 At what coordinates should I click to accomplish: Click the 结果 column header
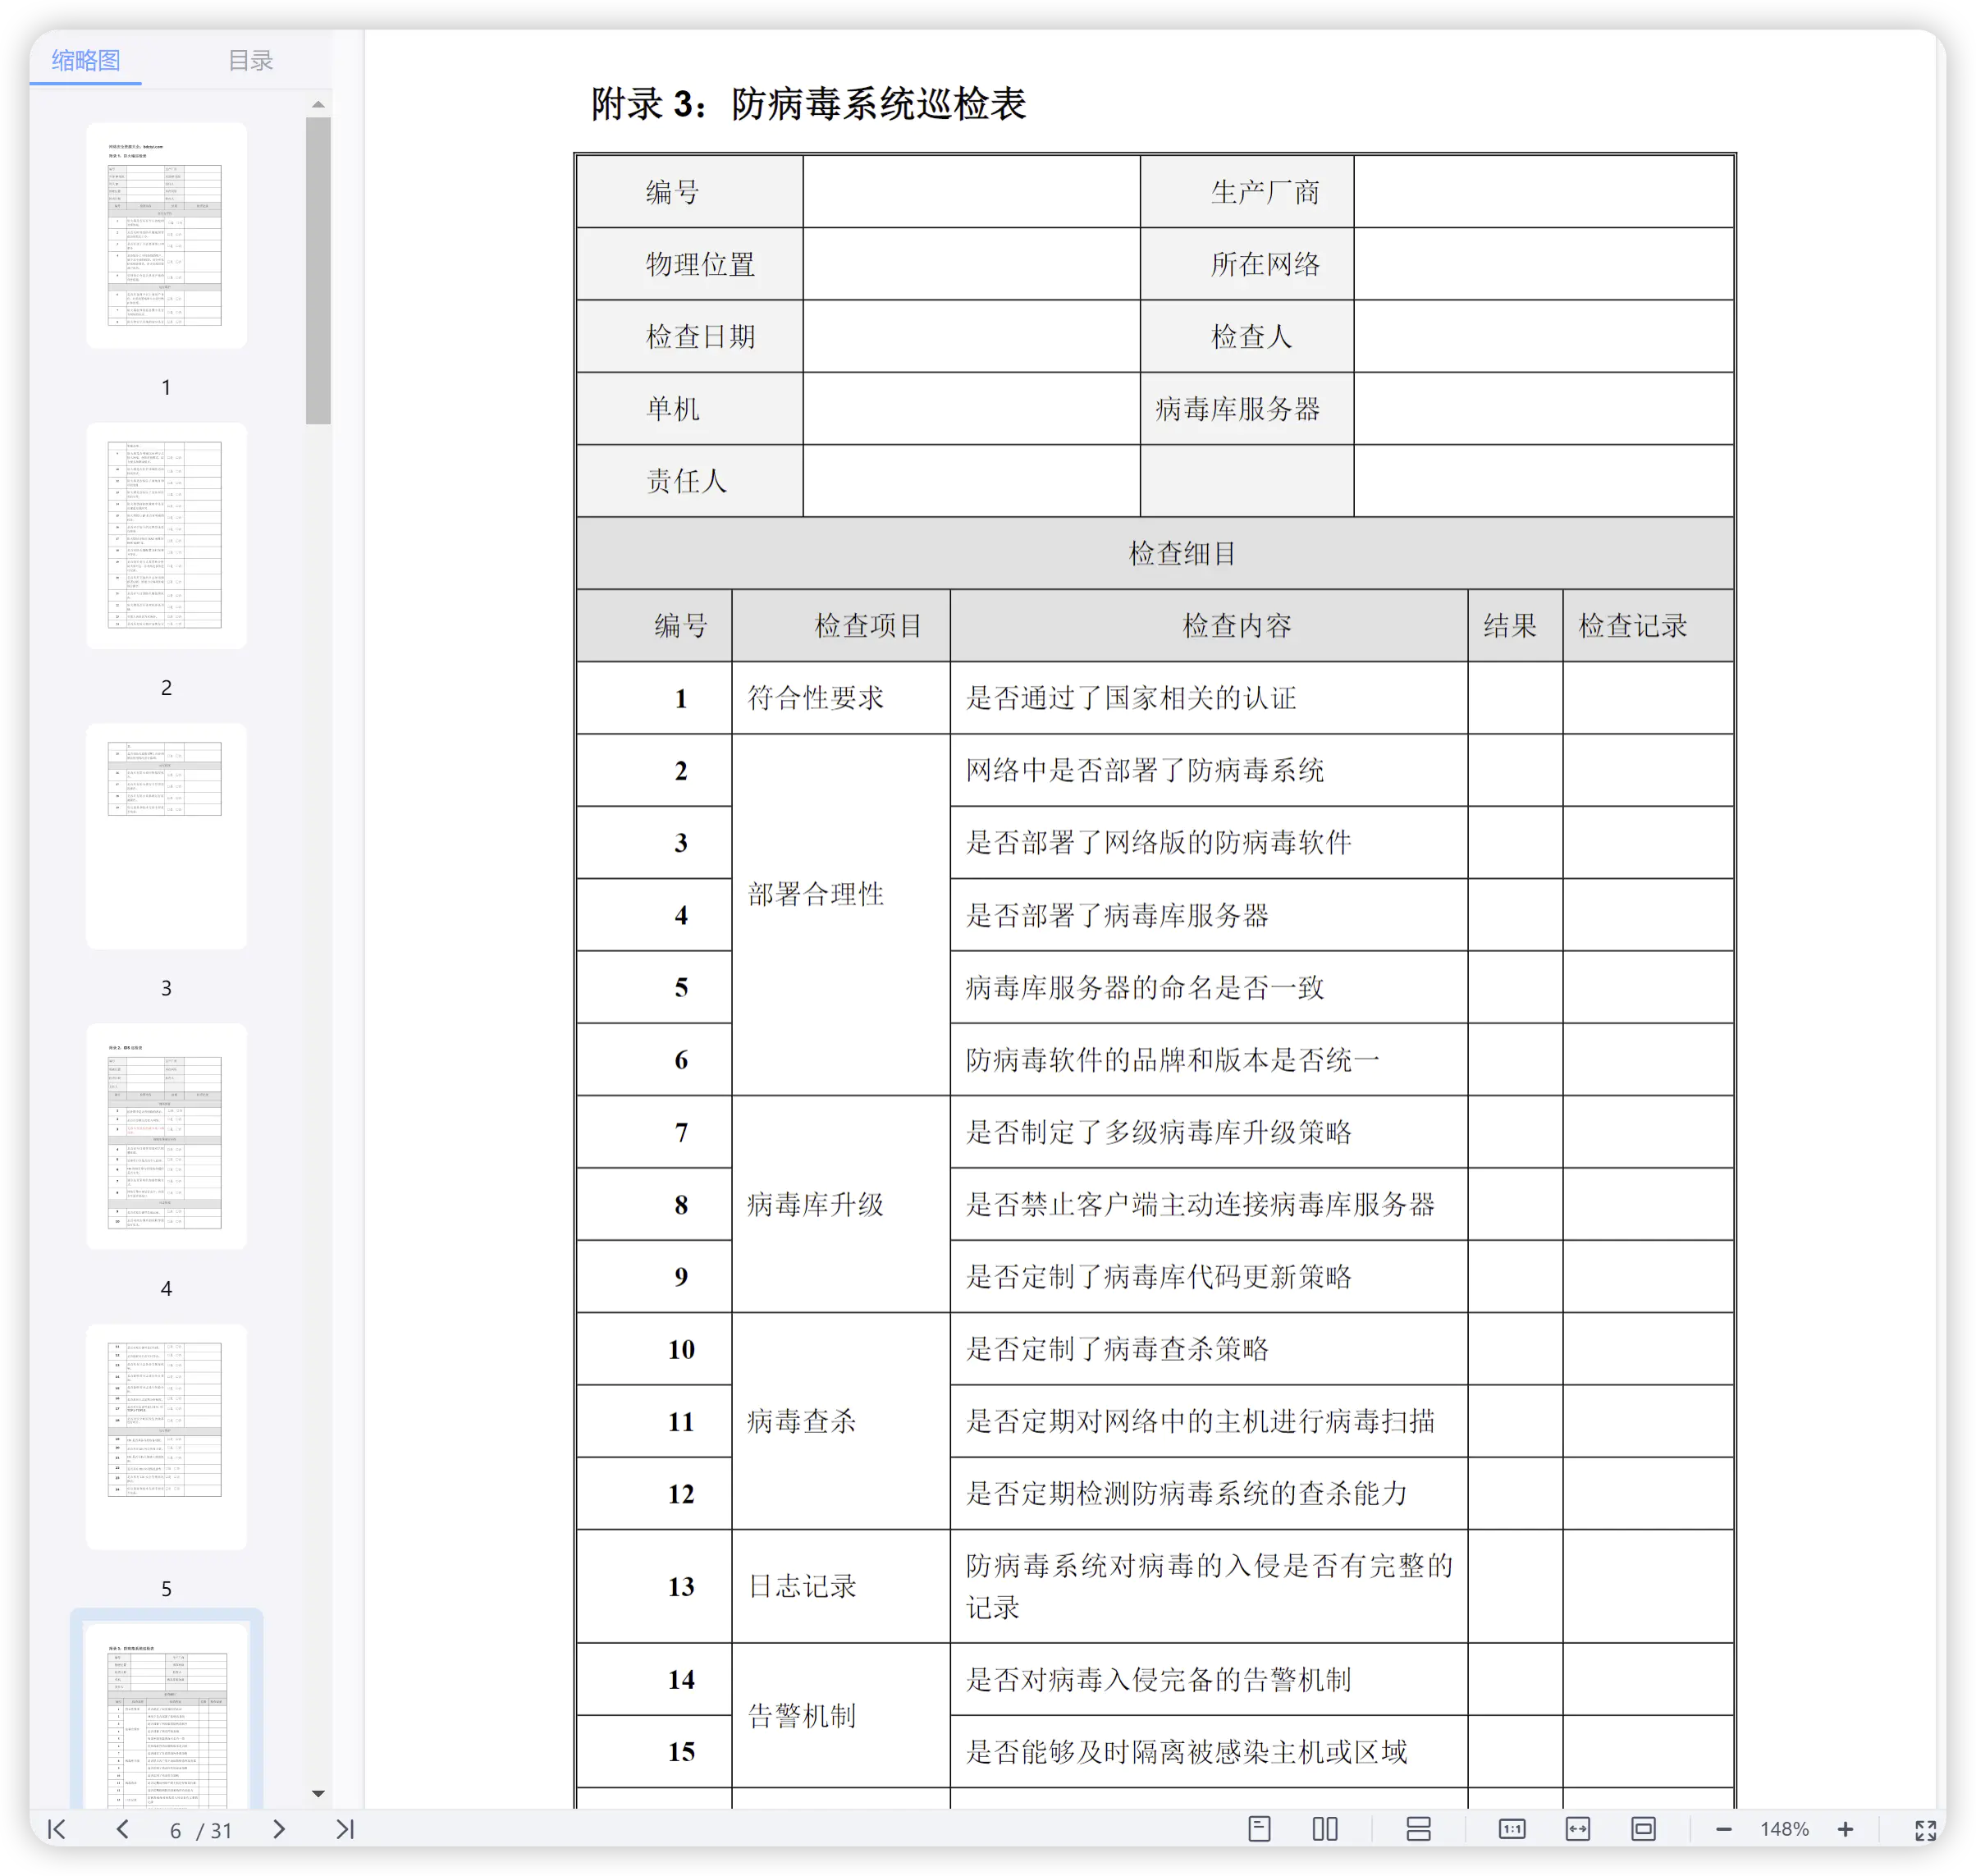coord(1515,626)
